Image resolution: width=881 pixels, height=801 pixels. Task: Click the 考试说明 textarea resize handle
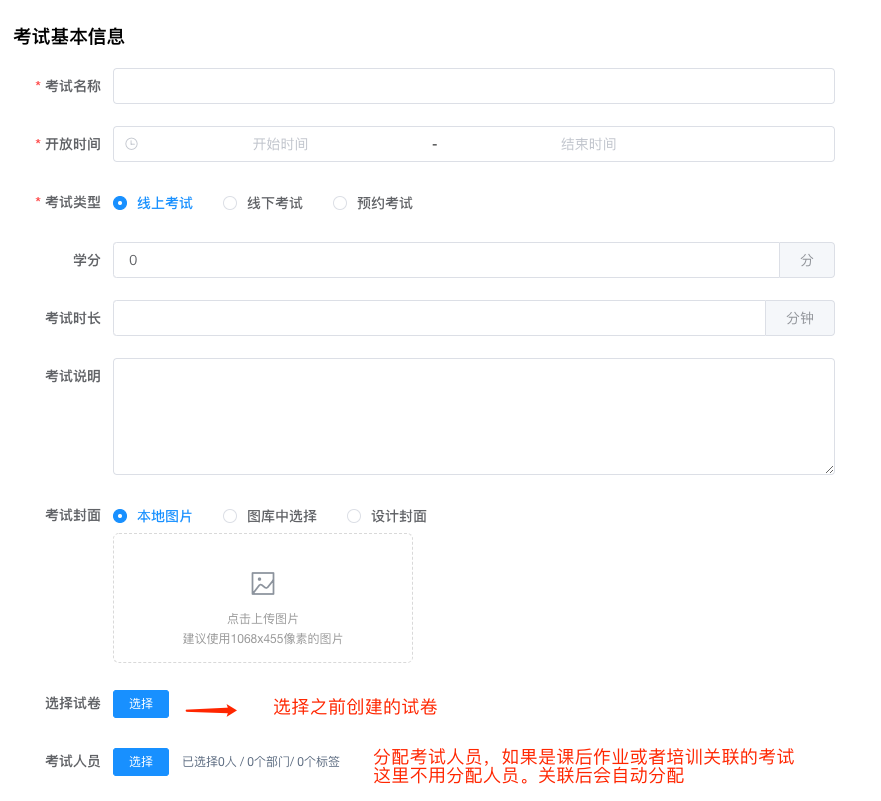pyautogui.click(x=829, y=469)
